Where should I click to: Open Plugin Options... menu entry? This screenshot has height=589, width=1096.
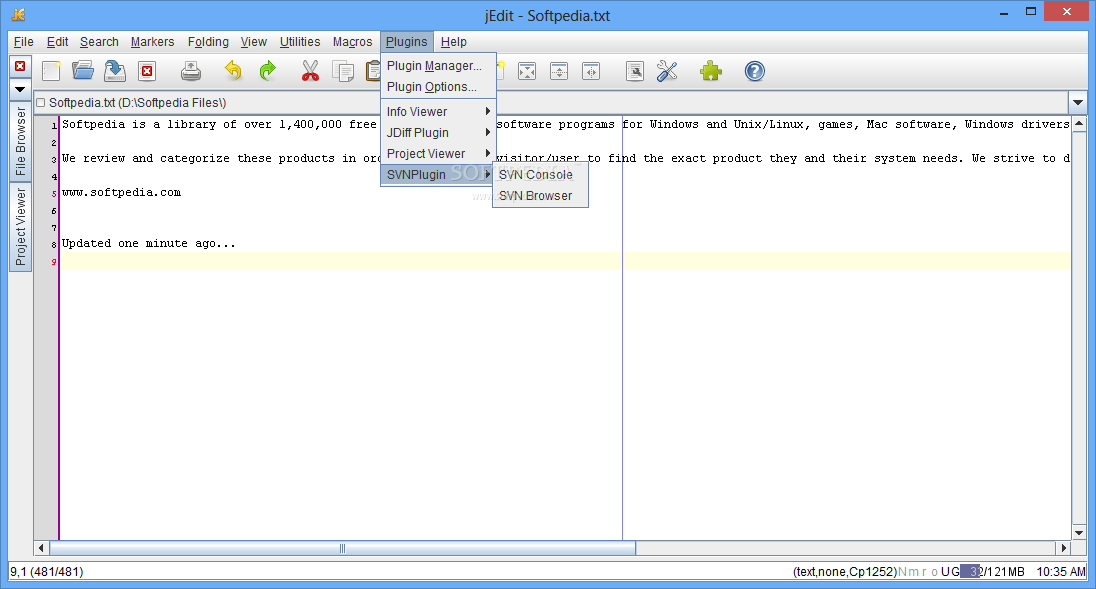coord(438,87)
